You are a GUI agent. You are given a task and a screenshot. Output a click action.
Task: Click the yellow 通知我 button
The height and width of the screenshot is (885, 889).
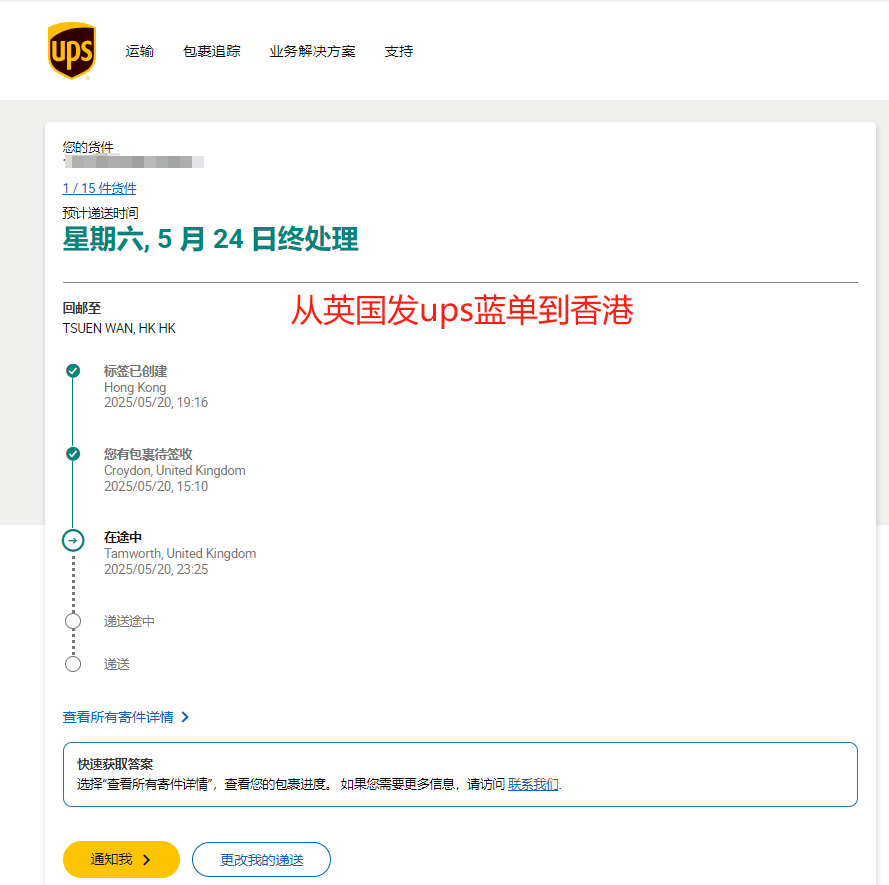pos(121,859)
